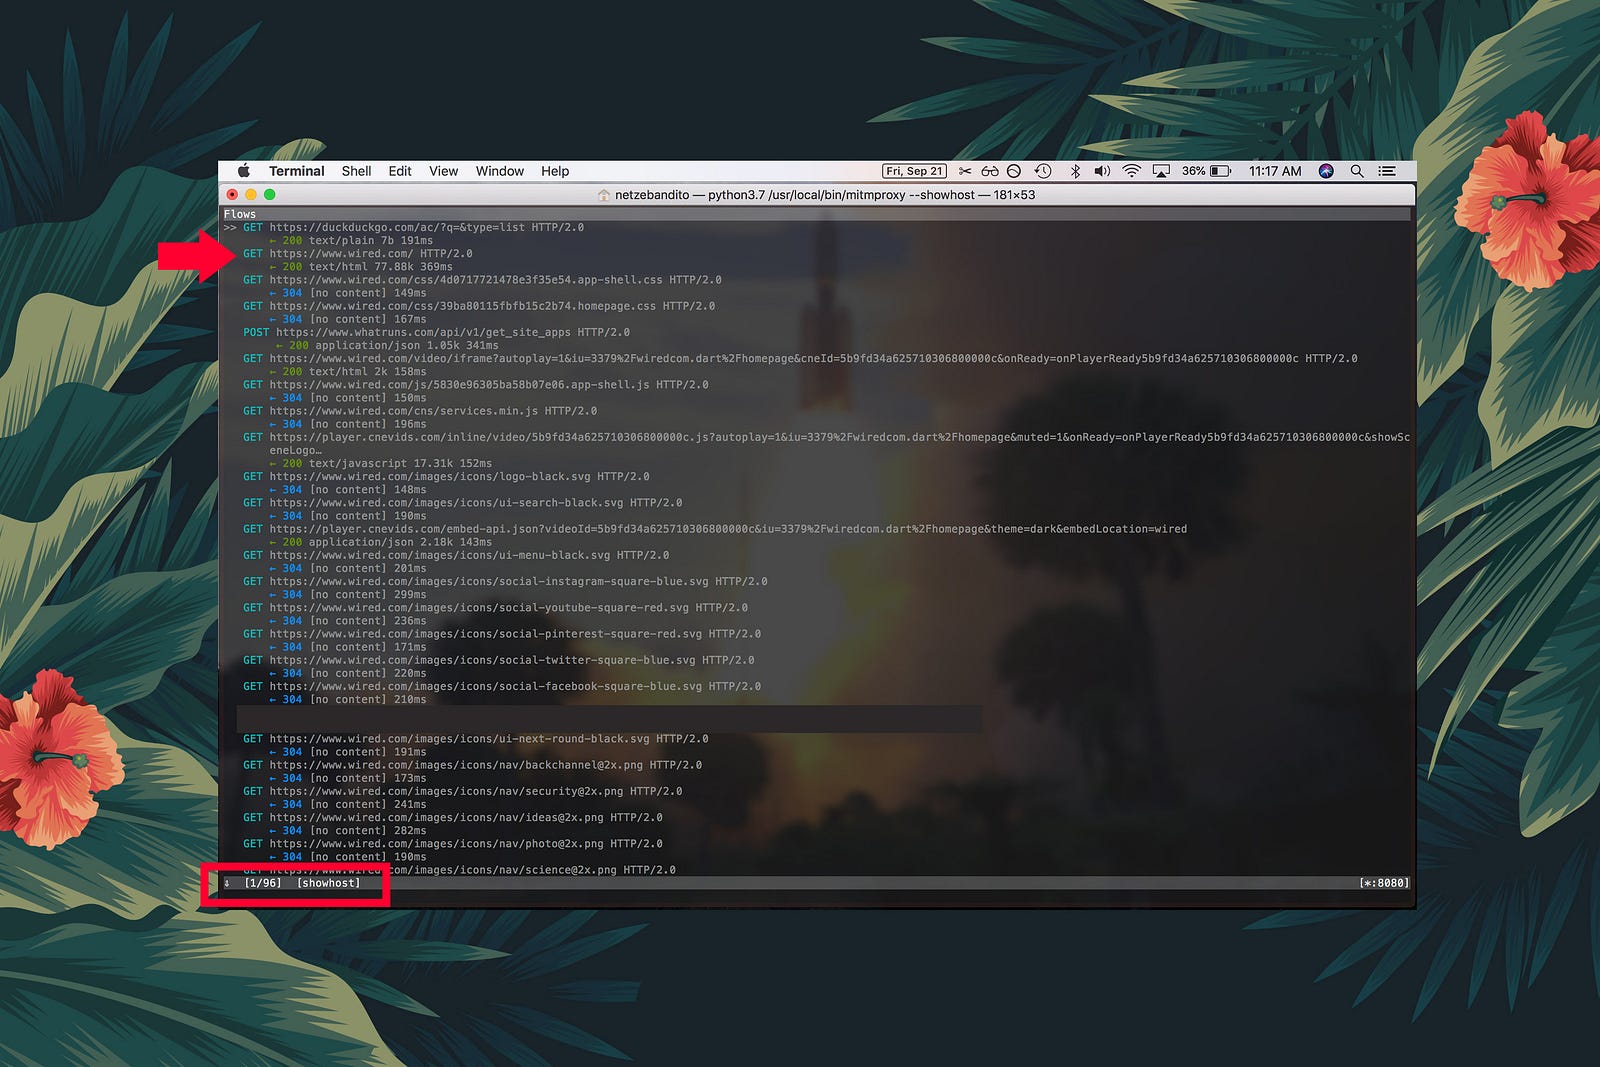Viewport: 1600px width, 1067px height.
Task: Click the 200 text/html 77.88k response line
Action: coord(361,267)
